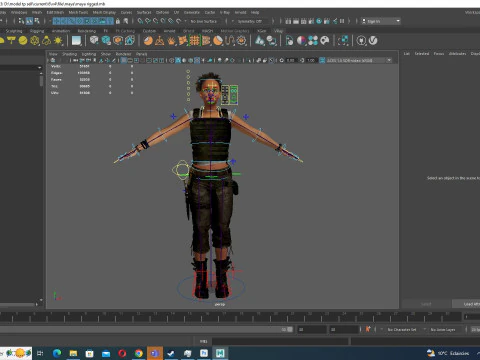
Task: Open the Renderer menu in the viewport panel
Action: pyautogui.click(x=123, y=54)
